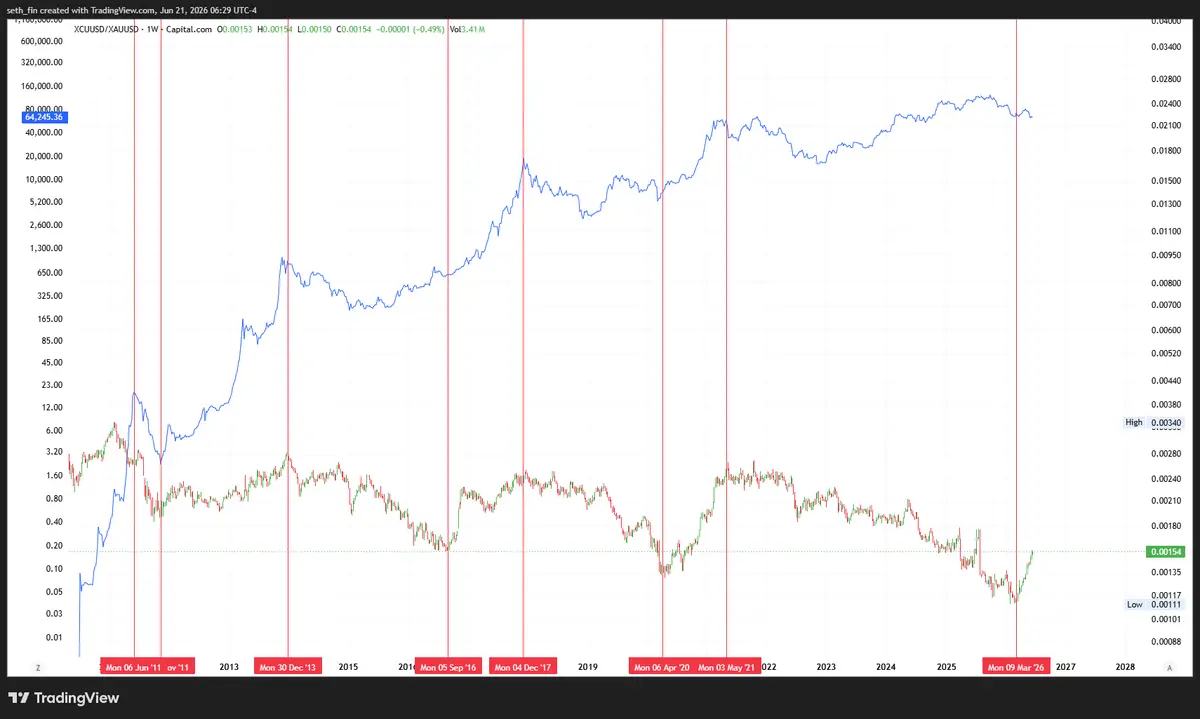Click the 165.00 left axis label
Screen dimensions: 1200x719
(x=51, y=319)
